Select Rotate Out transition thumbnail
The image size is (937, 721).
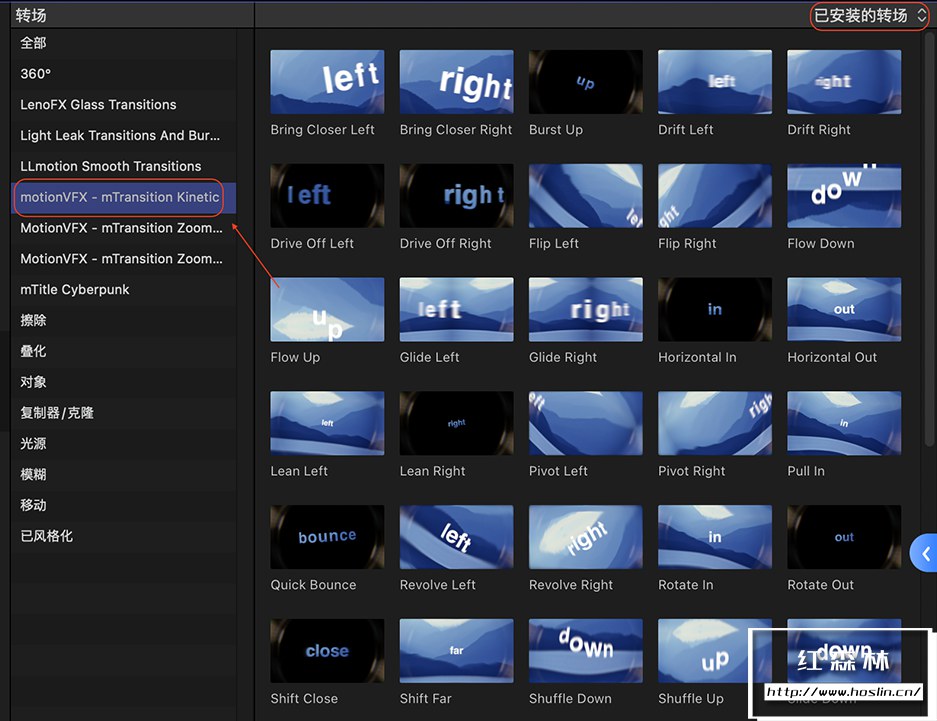[844, 537]
